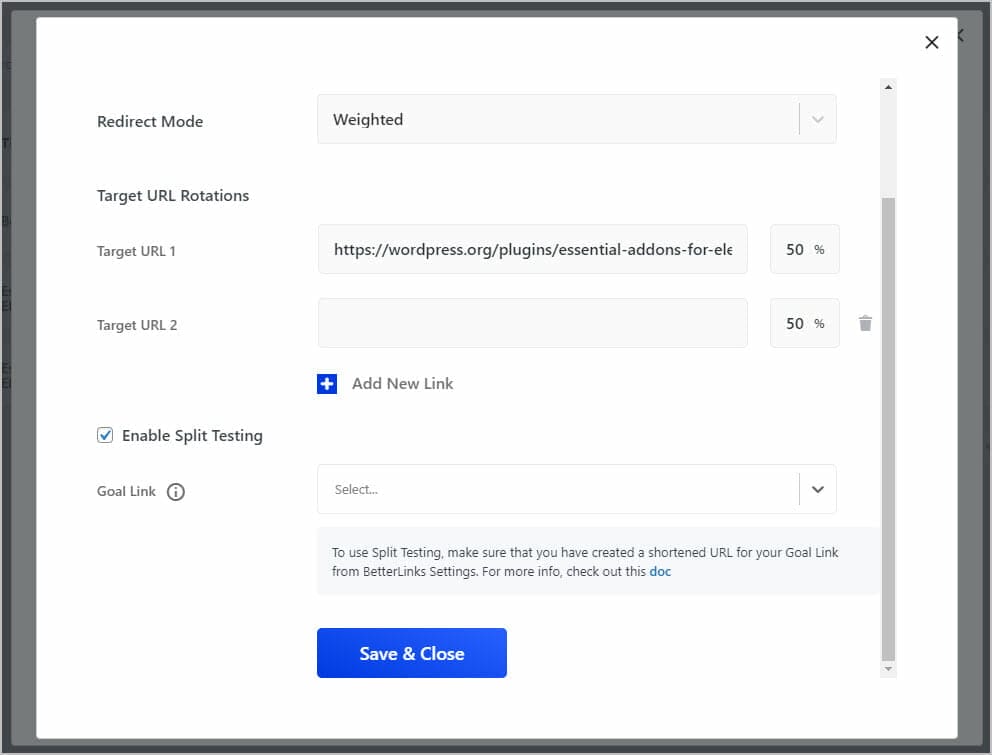The width and height of the screenshot is (992, 755).
Task: Click Add New Link text
Action: [x=402, y=384]
